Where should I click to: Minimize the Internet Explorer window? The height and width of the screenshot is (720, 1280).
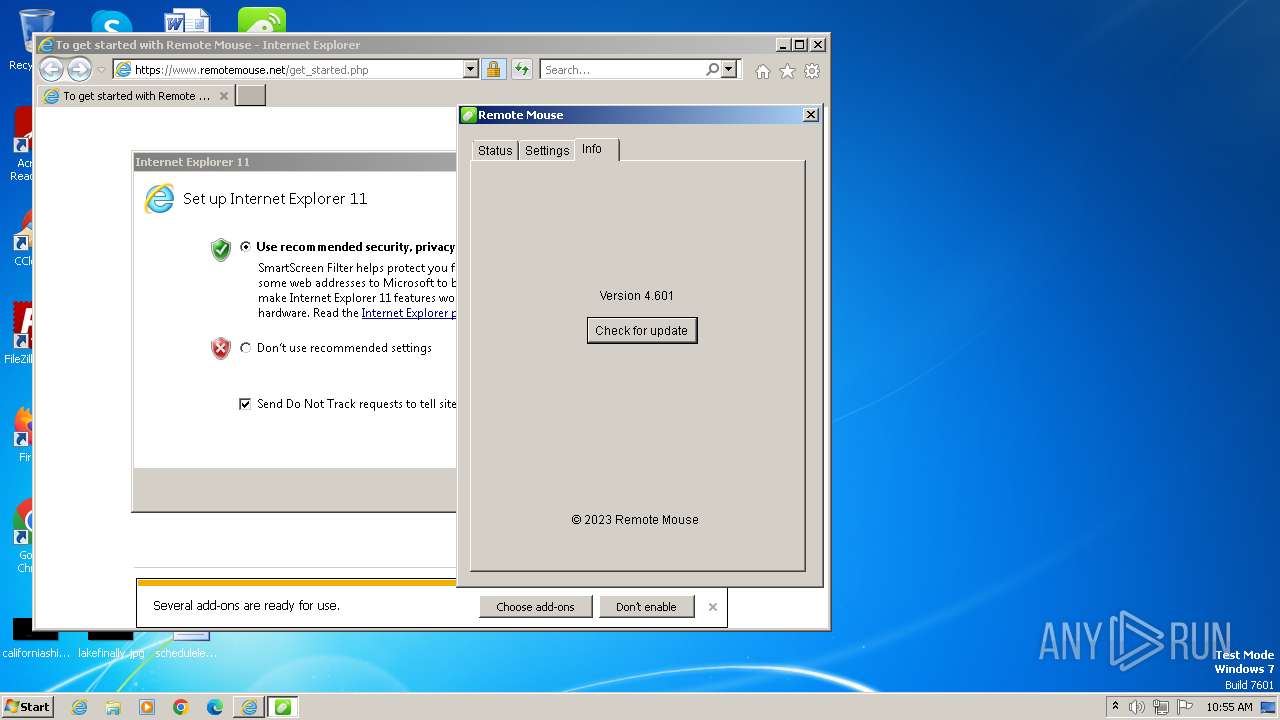[782, 45]
